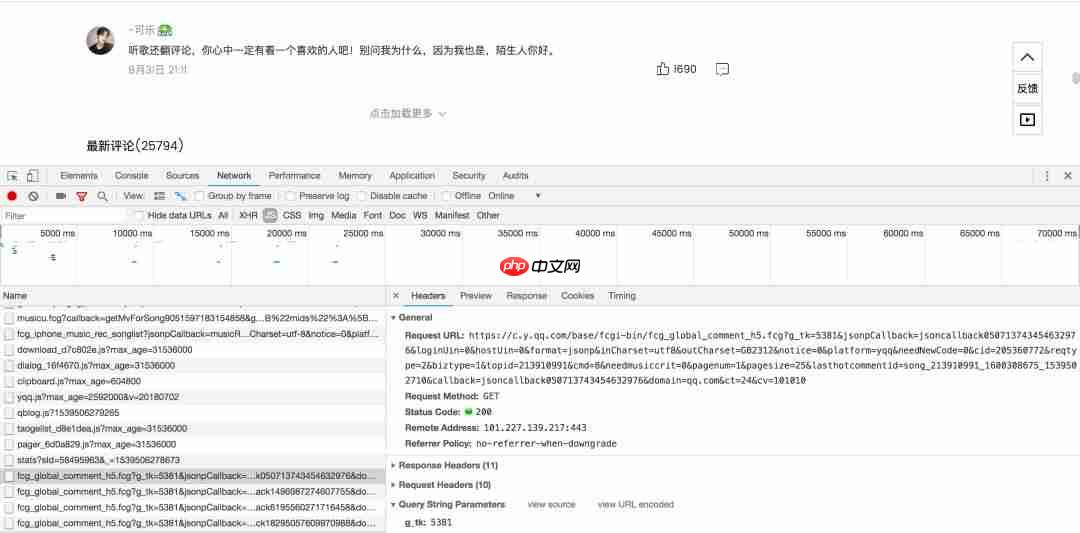Select pager_6d0a829.js request row
1080x533 pixels.
193,444
